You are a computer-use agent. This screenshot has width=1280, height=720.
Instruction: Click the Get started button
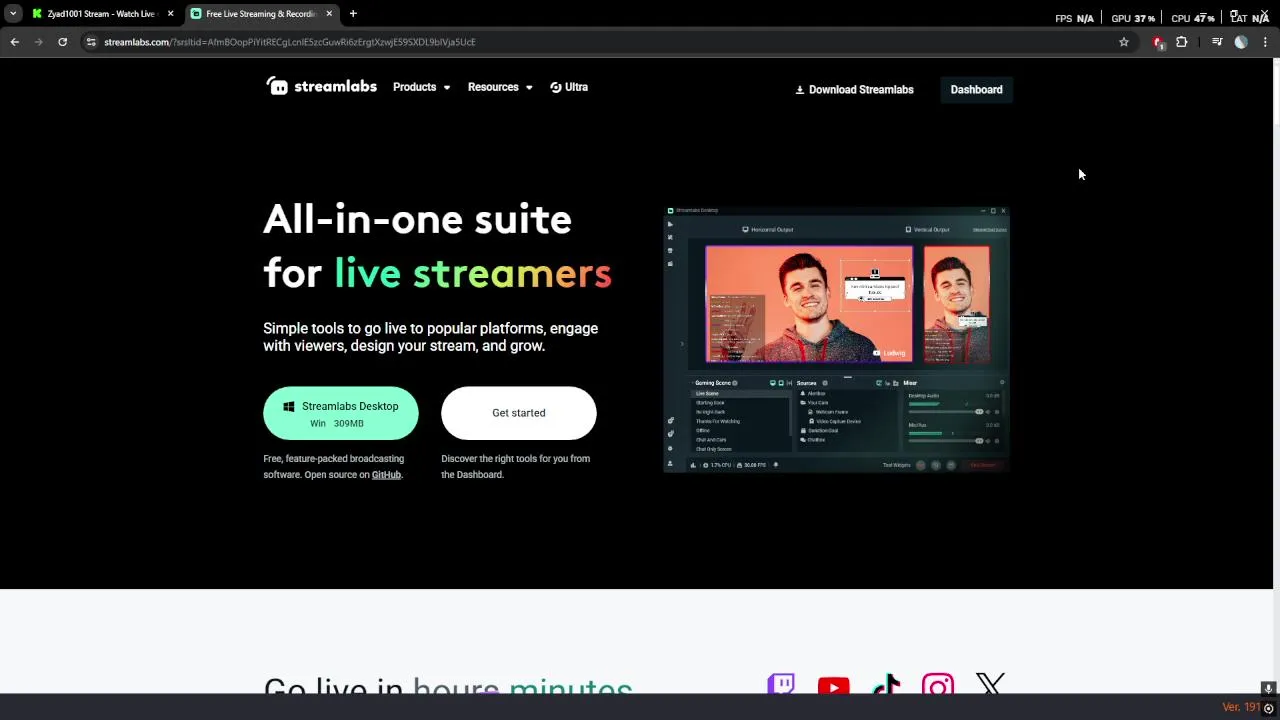[x=519, y=413]
